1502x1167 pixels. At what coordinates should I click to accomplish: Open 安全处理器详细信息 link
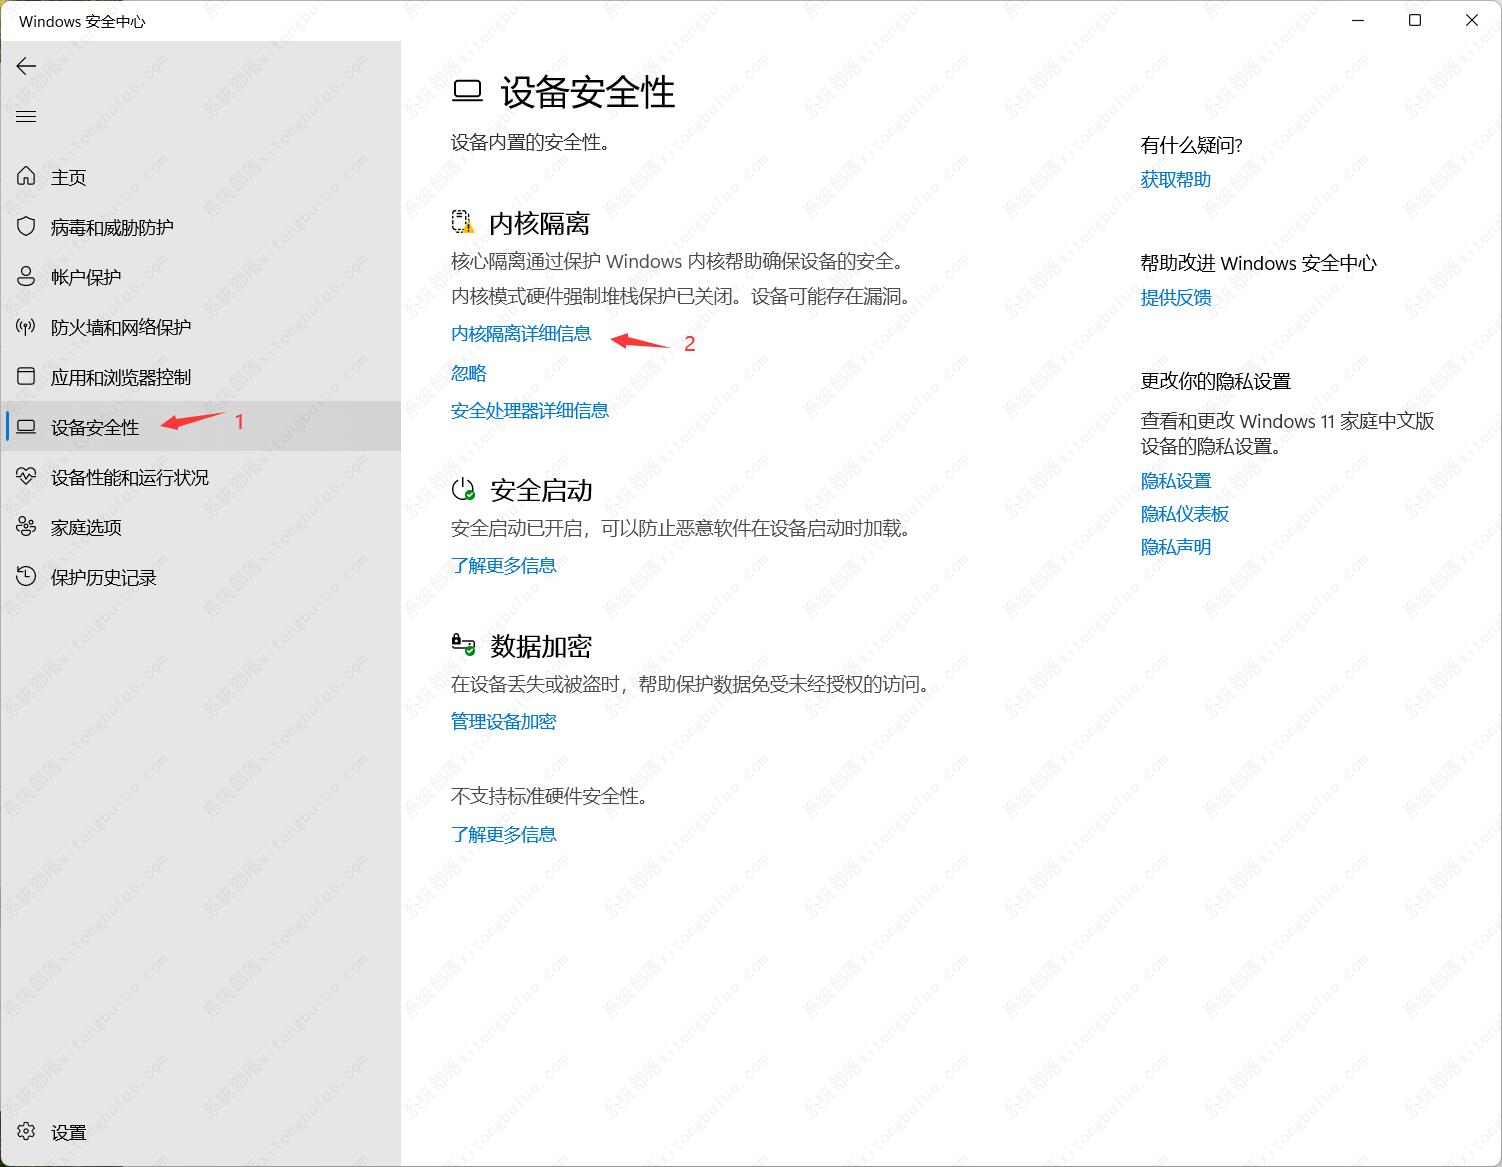[530, 410]
